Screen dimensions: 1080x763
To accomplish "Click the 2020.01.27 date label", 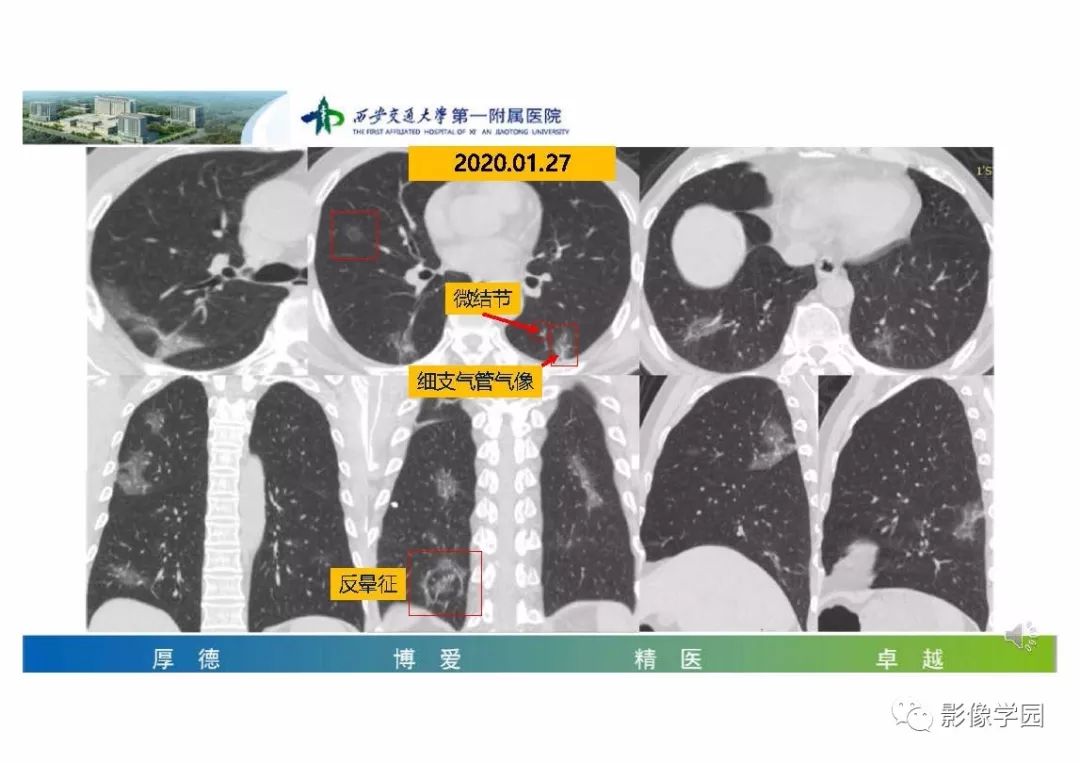I will pos(512,163).
